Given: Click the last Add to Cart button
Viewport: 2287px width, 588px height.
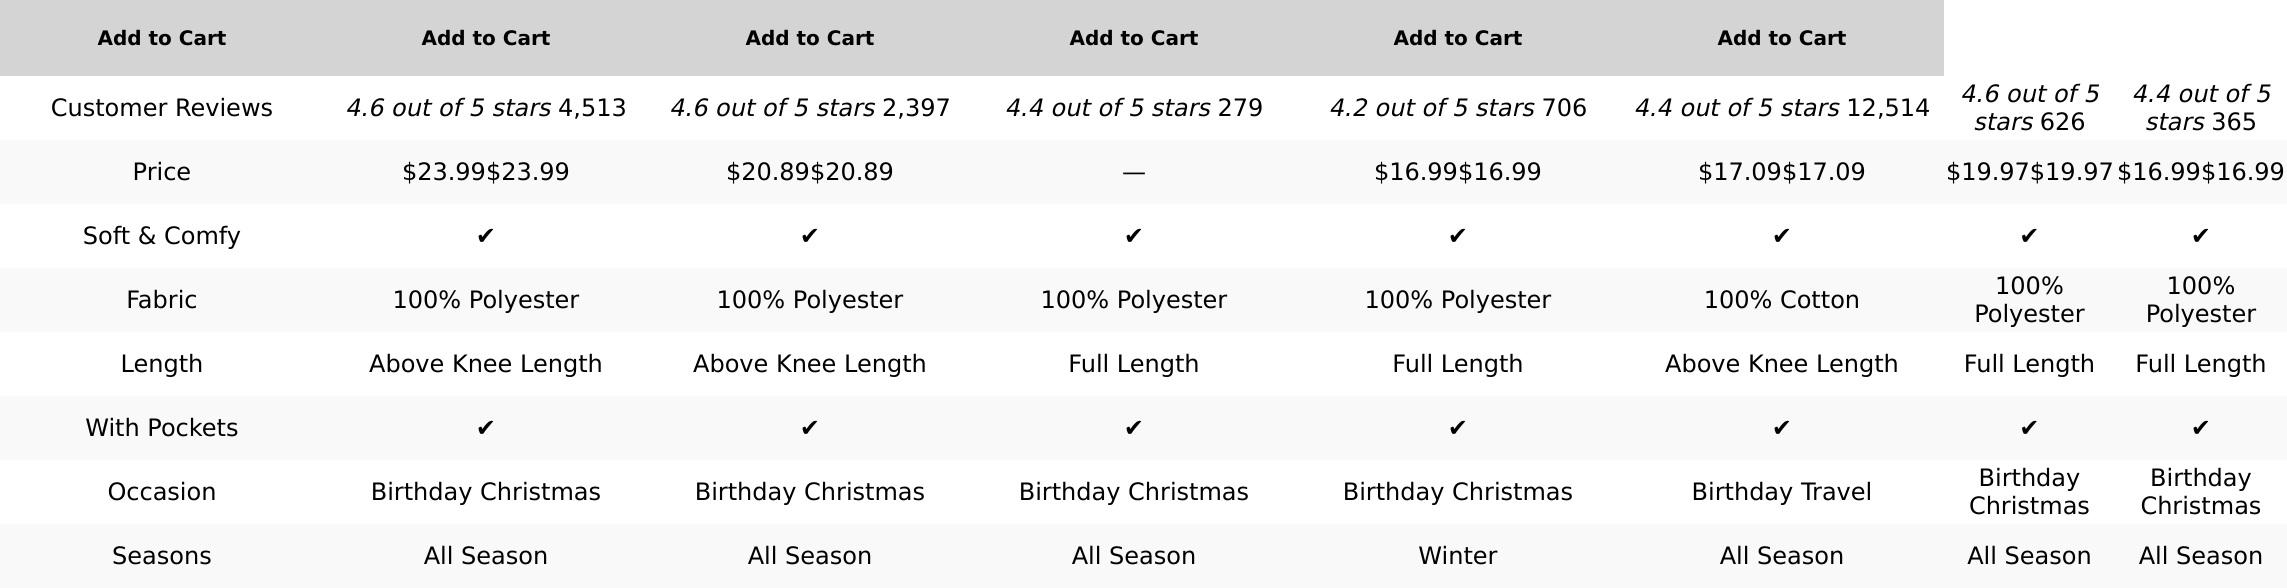Looking at the screenshot, I should 1781,38.
